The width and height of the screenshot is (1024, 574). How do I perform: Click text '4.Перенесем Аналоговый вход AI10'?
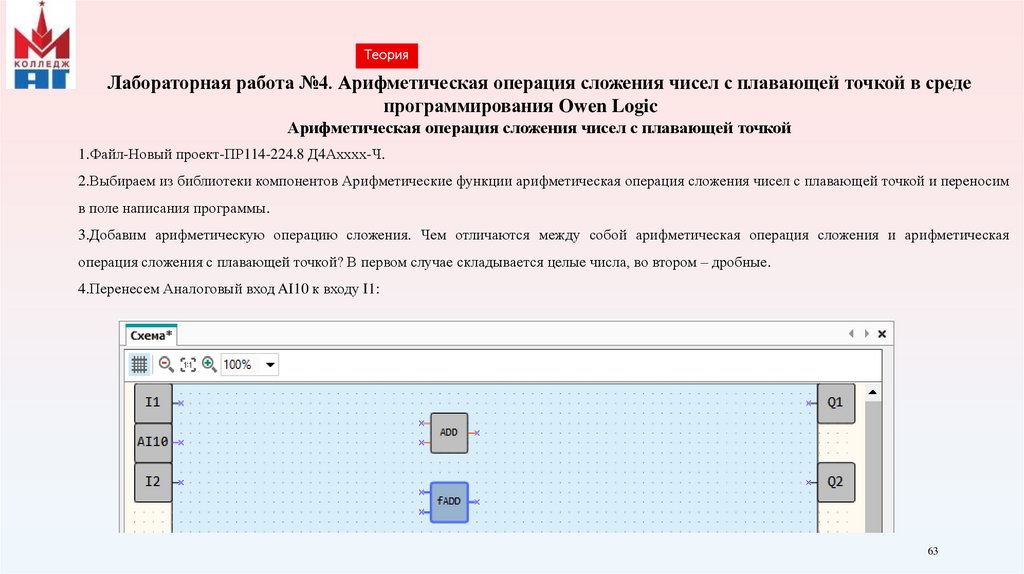193,289
